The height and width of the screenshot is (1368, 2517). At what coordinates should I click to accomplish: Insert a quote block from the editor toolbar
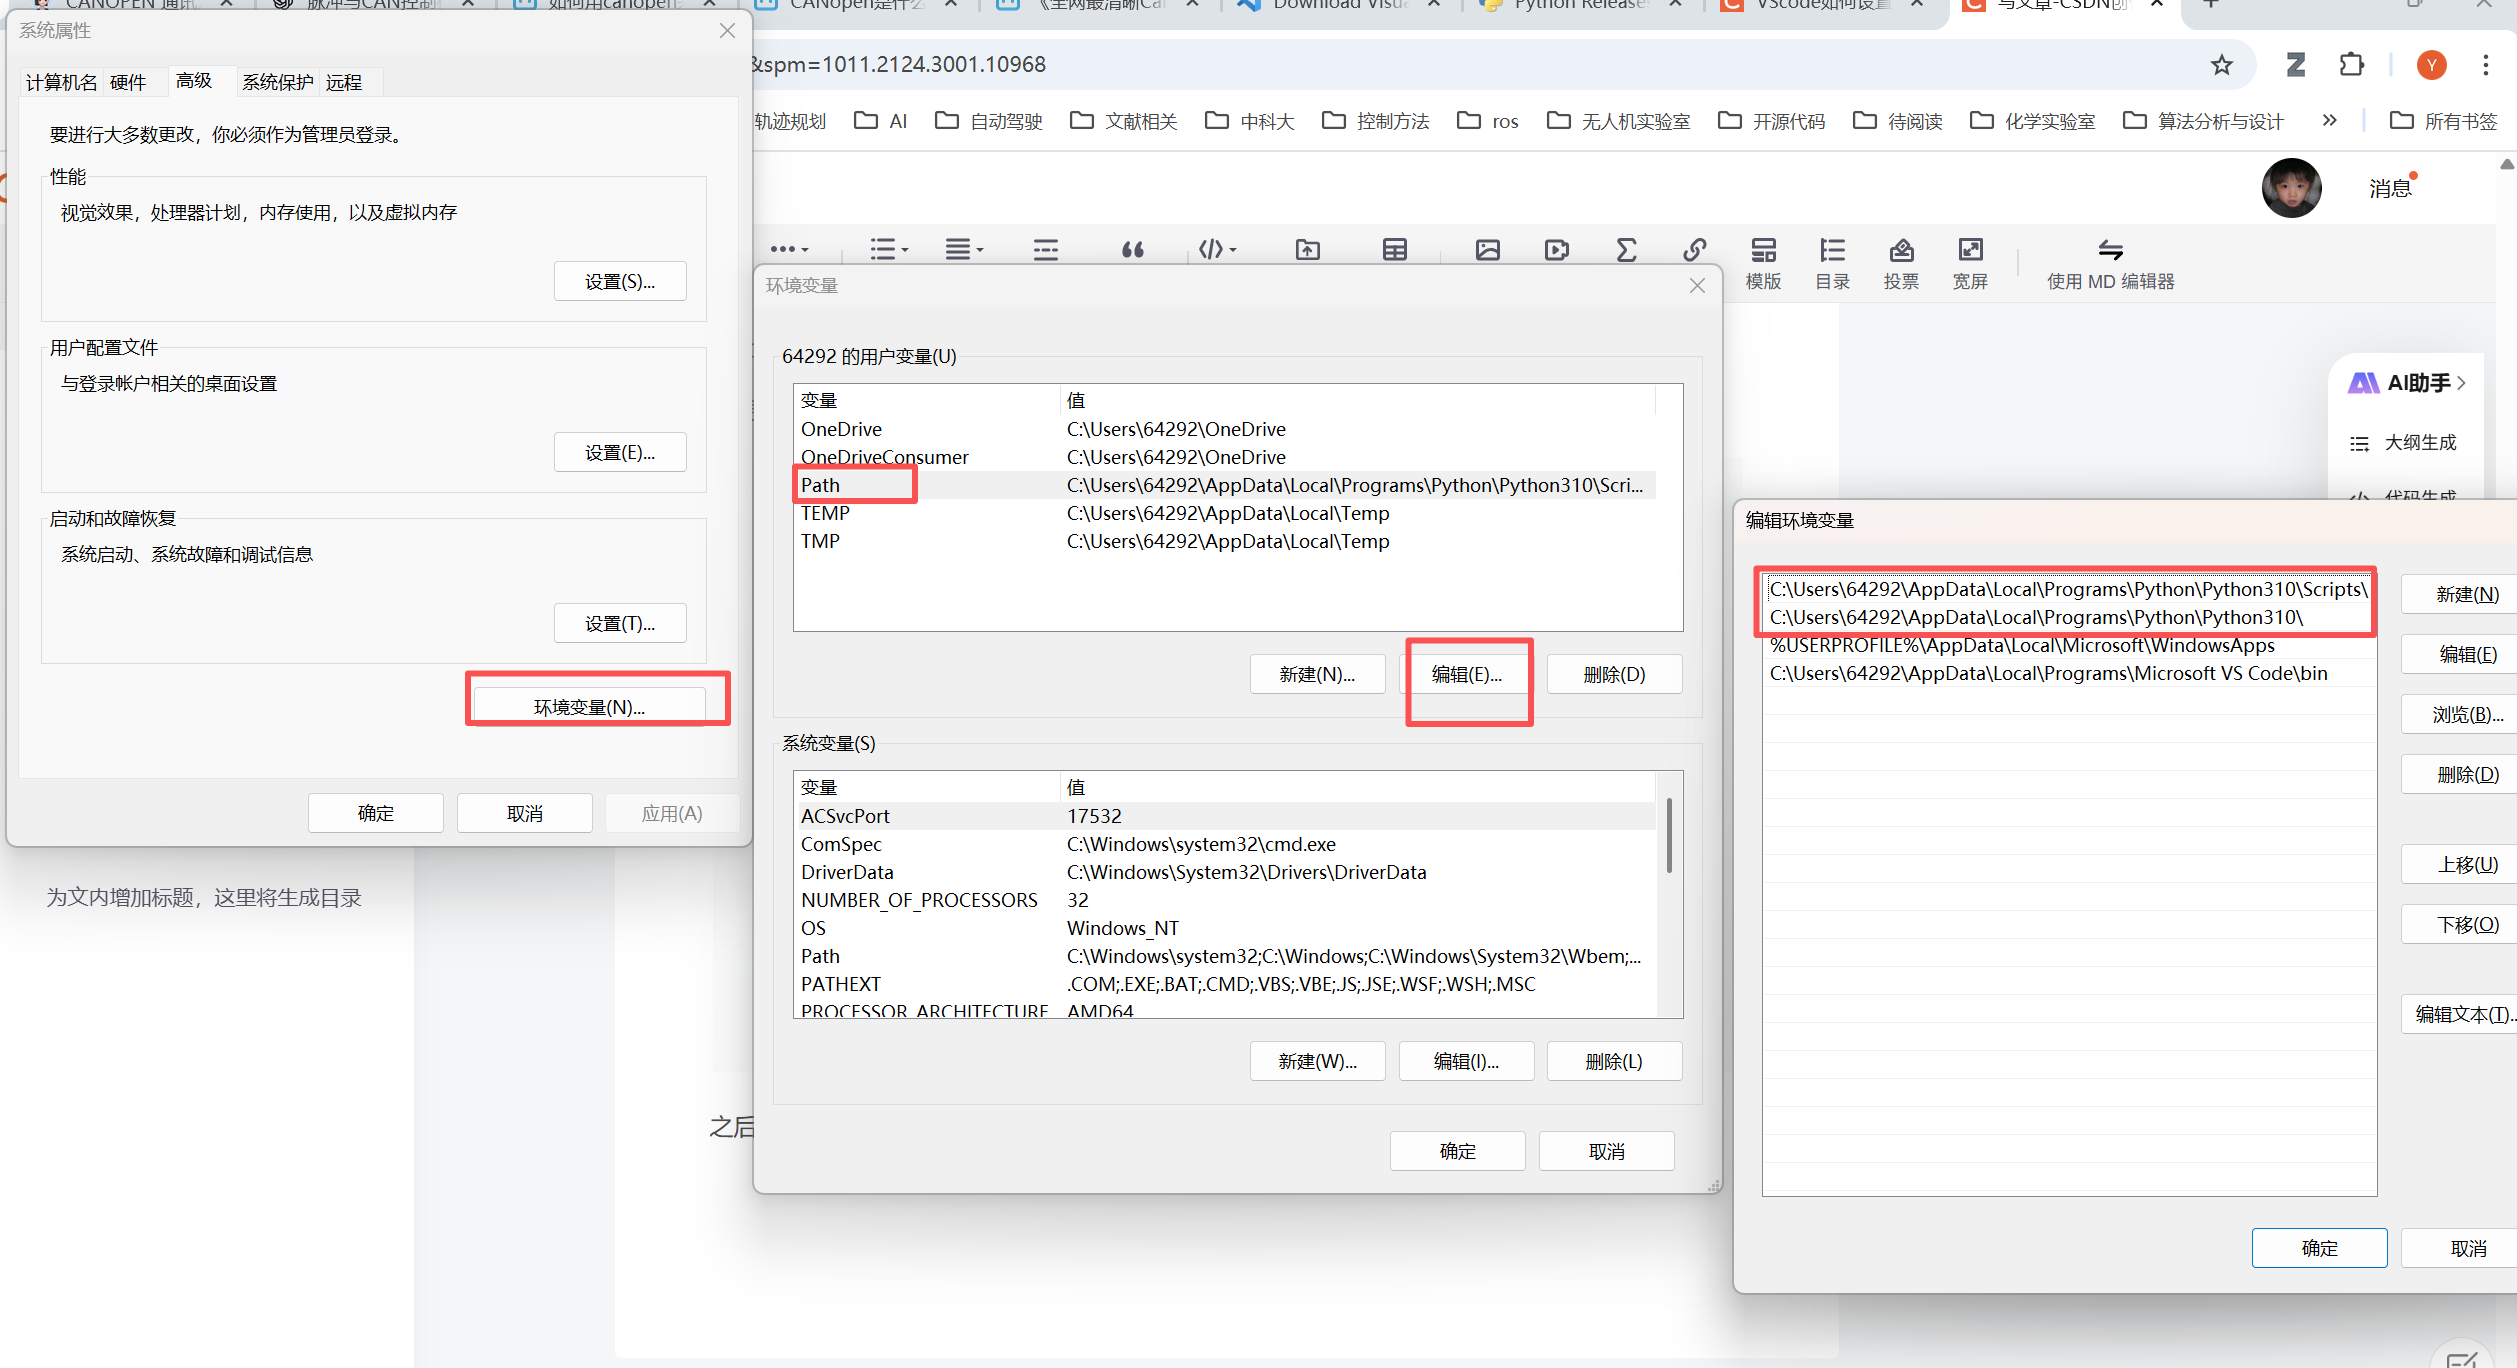(1132, 250)
